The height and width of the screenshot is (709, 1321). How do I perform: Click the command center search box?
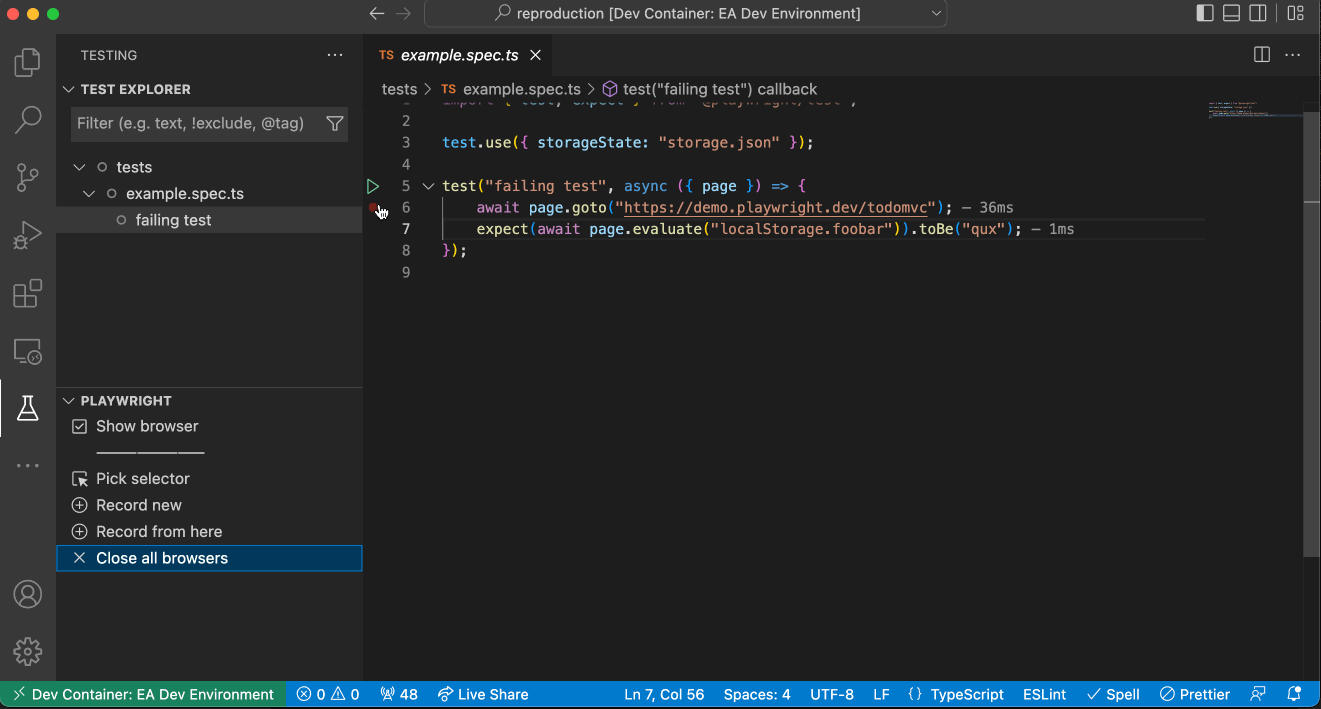coord(686,14)
